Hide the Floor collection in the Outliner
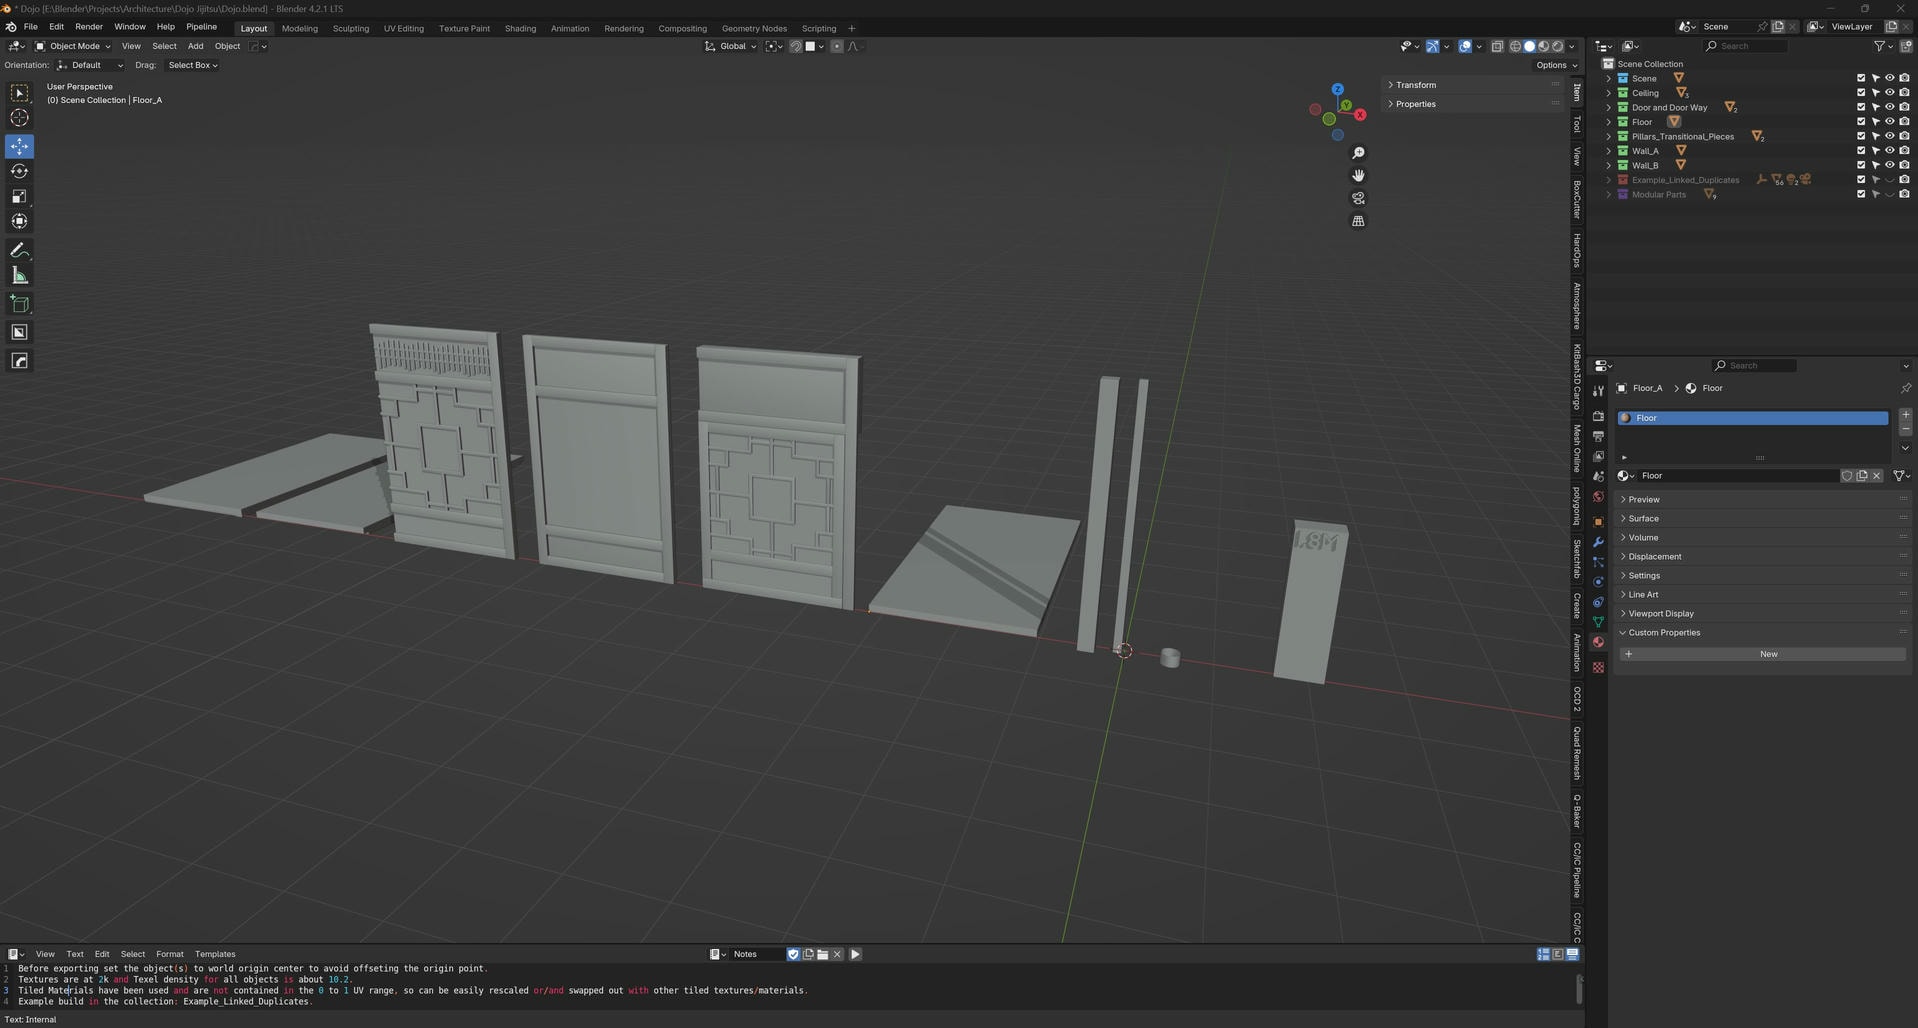 pos(1889,121)
